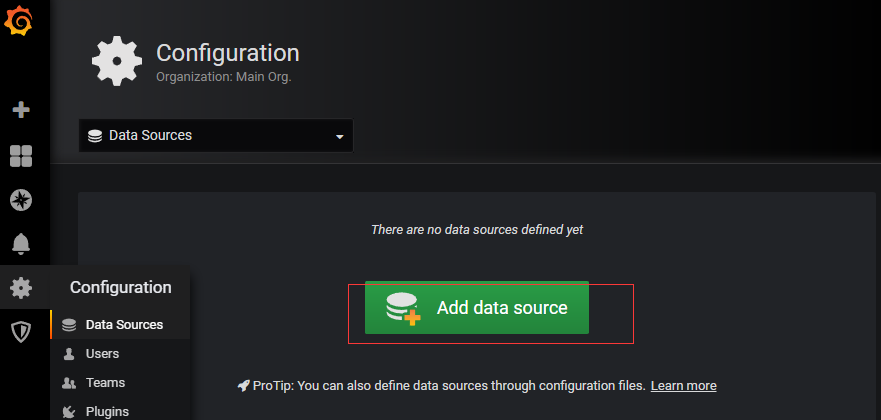Click the ProTip rocket icon
Viewport: 881px width, 420px height.
pos(243,385)
